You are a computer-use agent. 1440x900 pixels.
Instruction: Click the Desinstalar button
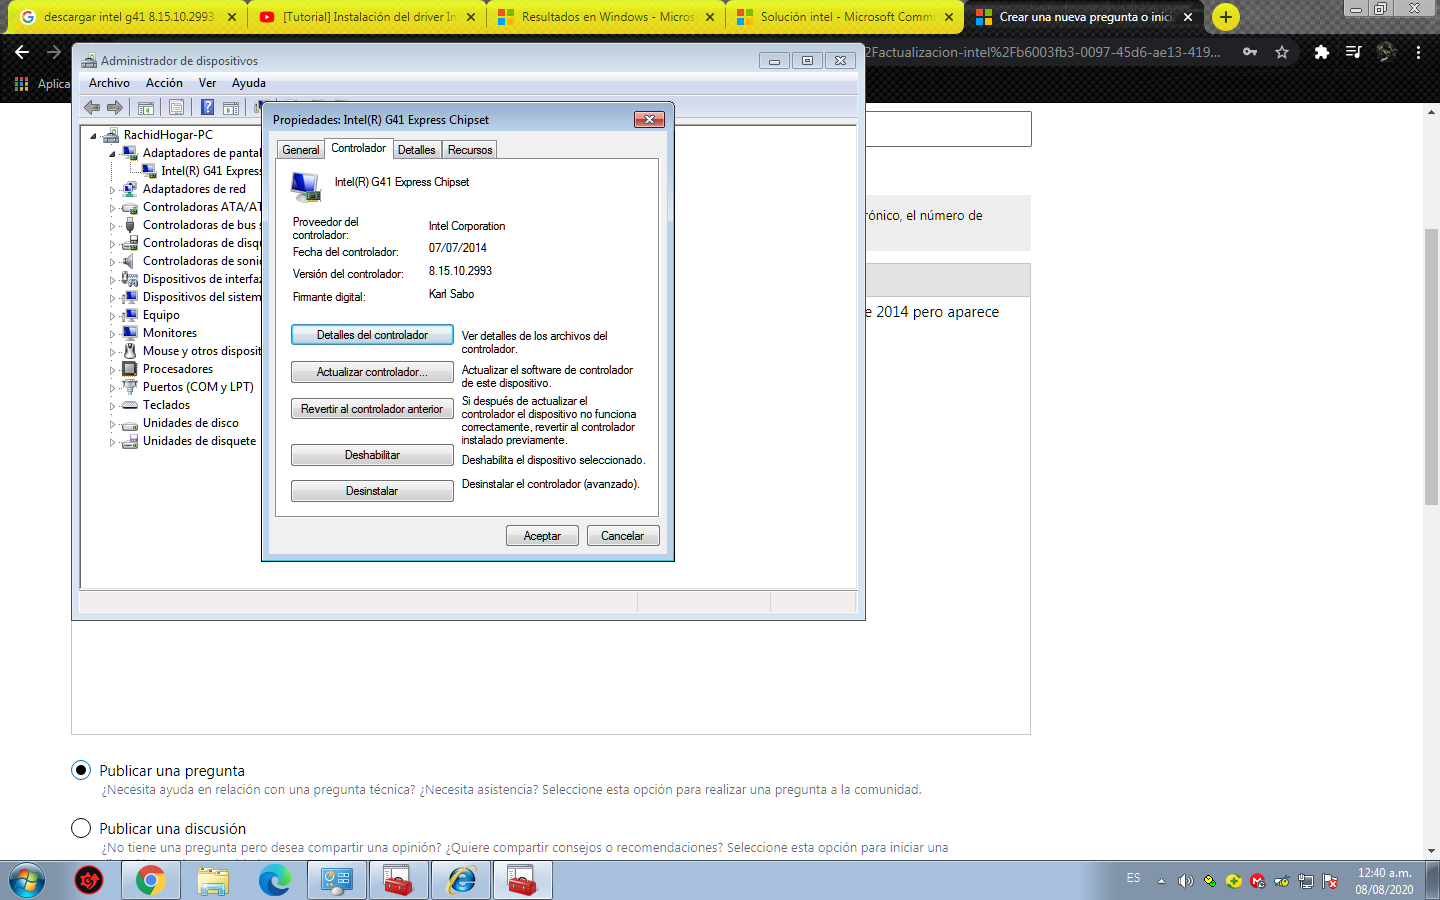click(x=372, y=491)
